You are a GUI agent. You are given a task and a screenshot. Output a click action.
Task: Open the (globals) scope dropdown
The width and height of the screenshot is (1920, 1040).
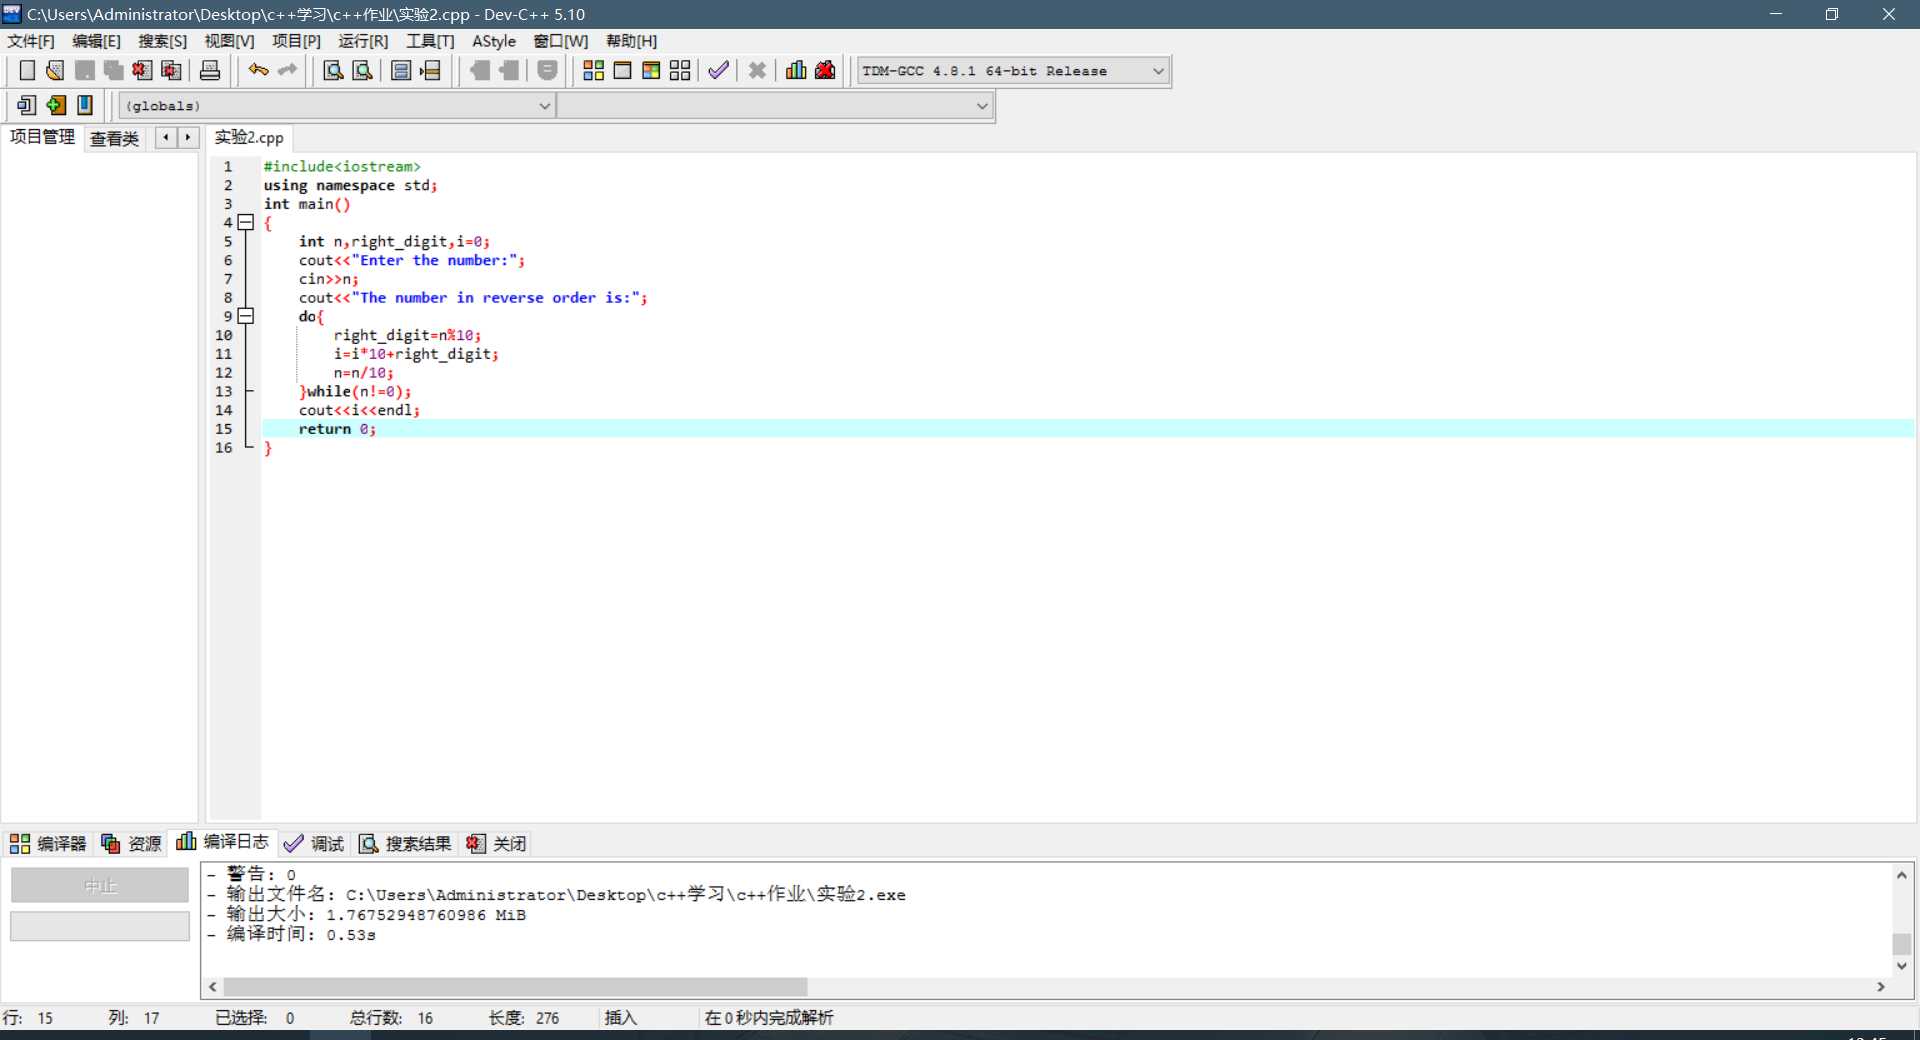pyautogui.click(x=337, y=106)
